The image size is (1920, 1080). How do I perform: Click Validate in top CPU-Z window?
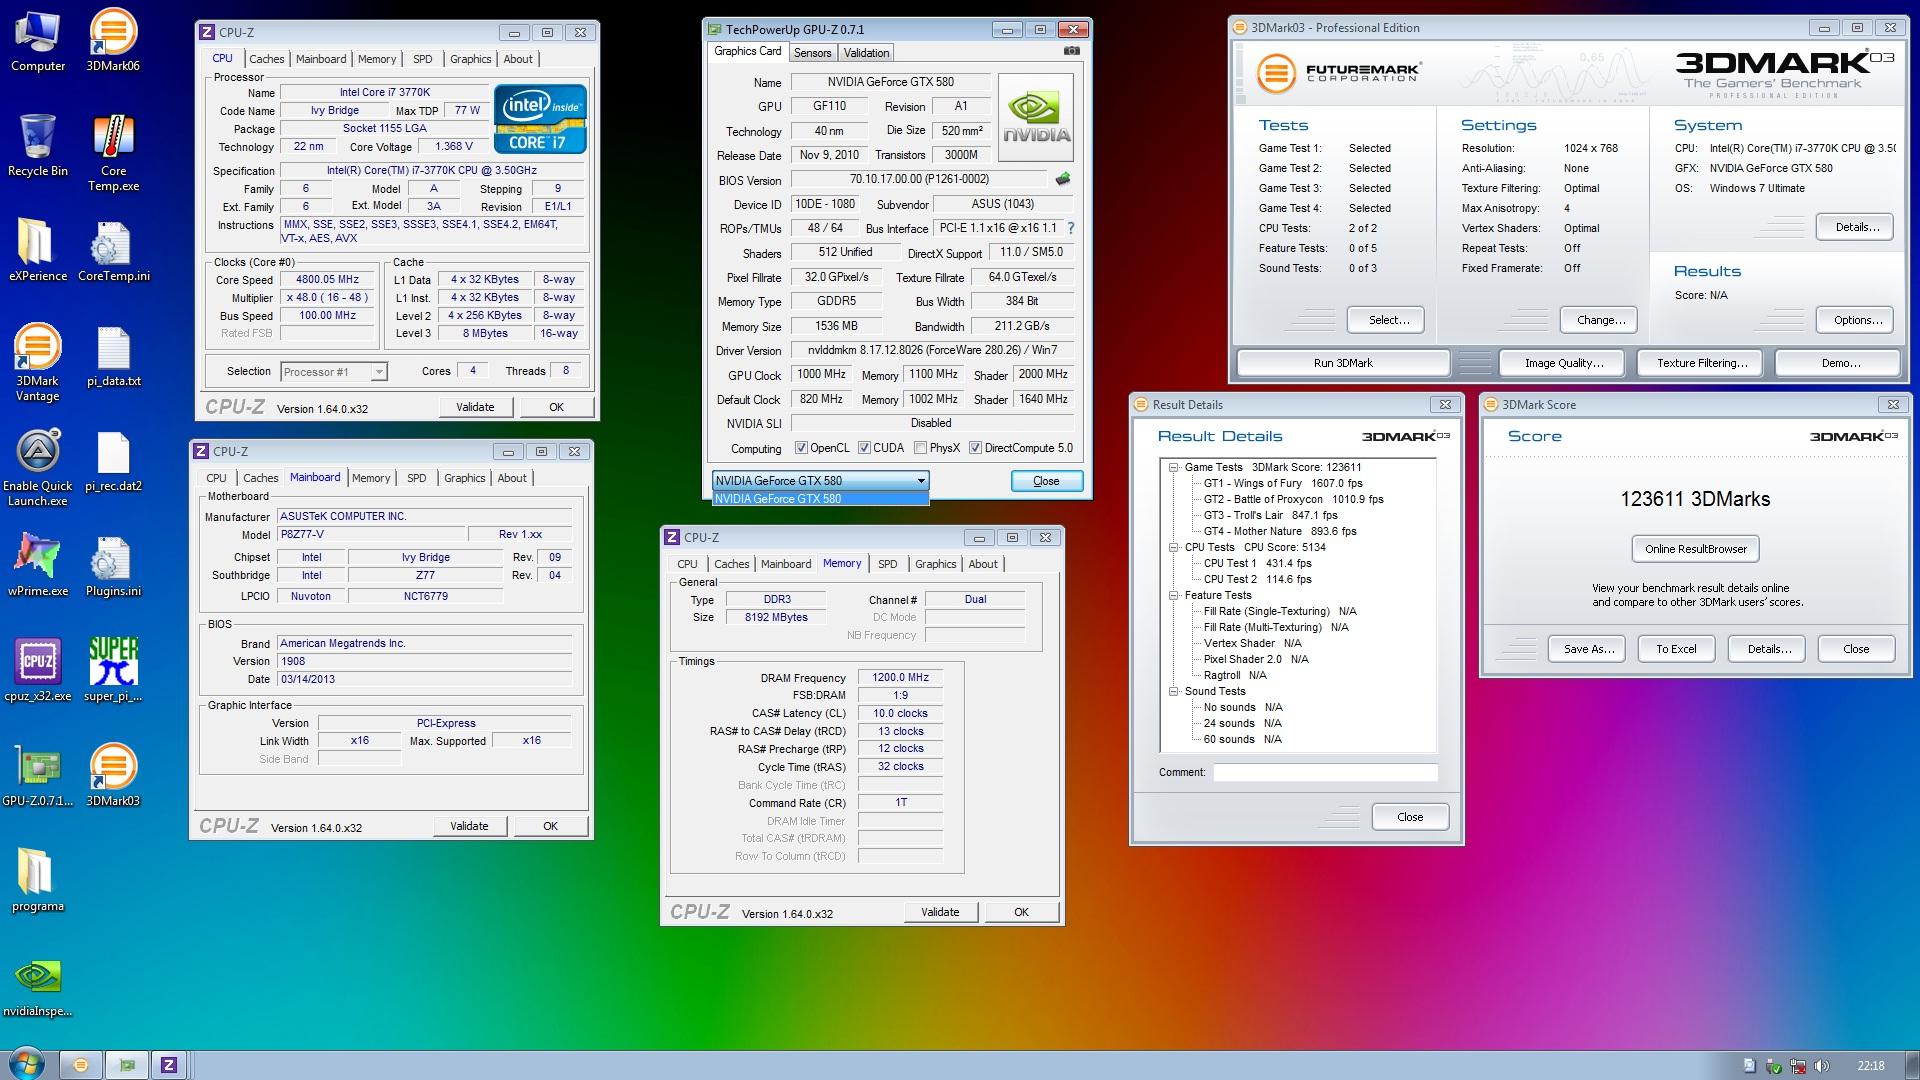point(475,407)
